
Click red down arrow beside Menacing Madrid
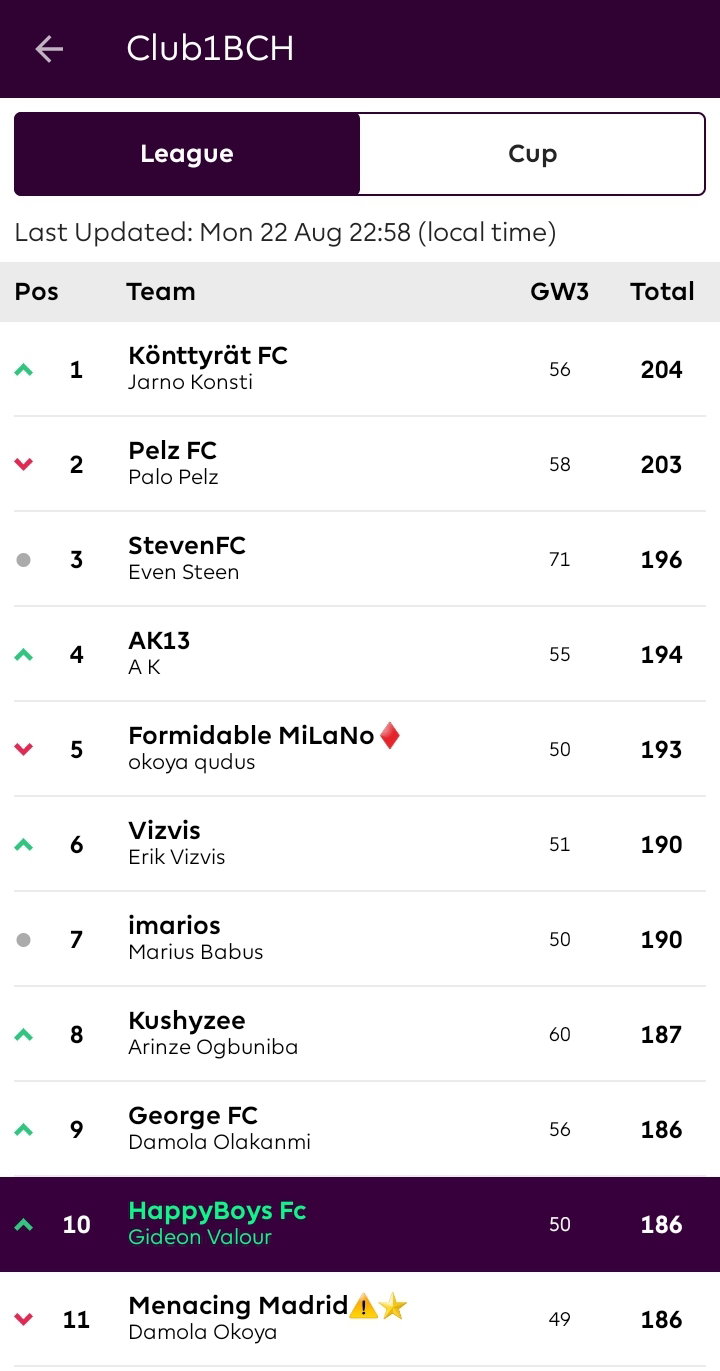point(24,1320)
